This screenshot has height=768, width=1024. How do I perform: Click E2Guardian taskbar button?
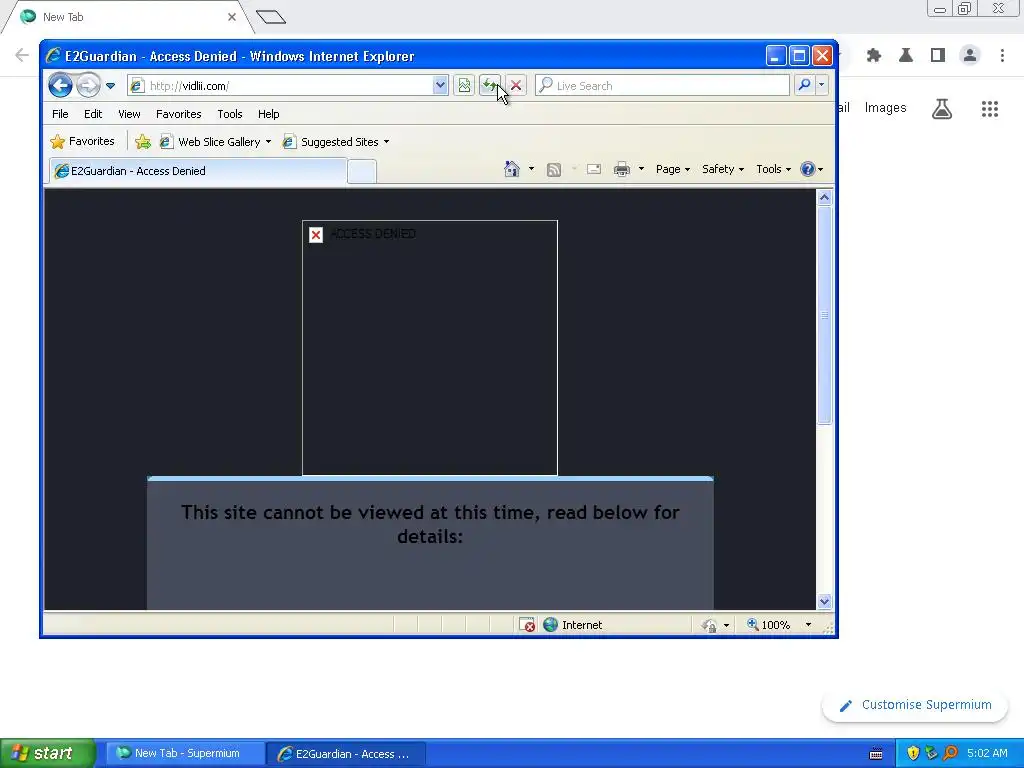click(346, 754)
